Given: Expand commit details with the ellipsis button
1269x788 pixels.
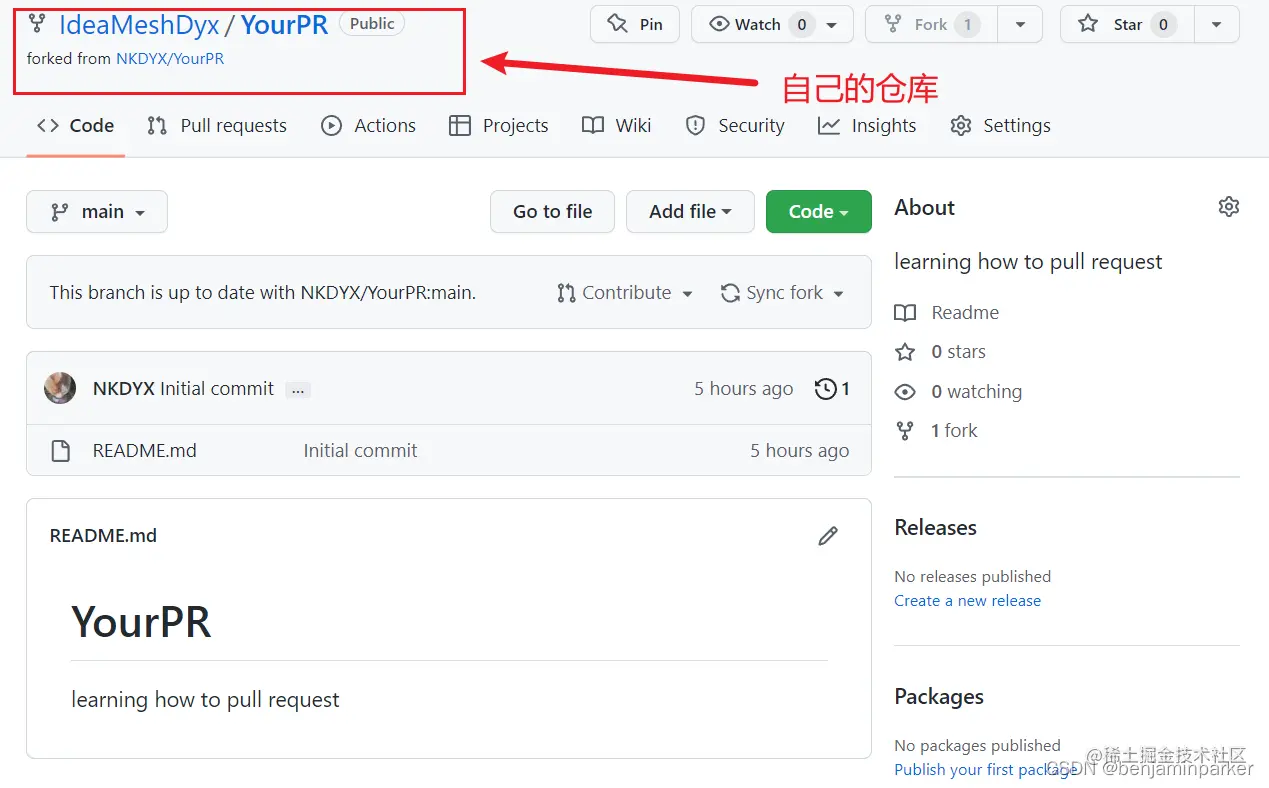Looking at the screenshot, I should pyautogui.click(x=298, y=391).
